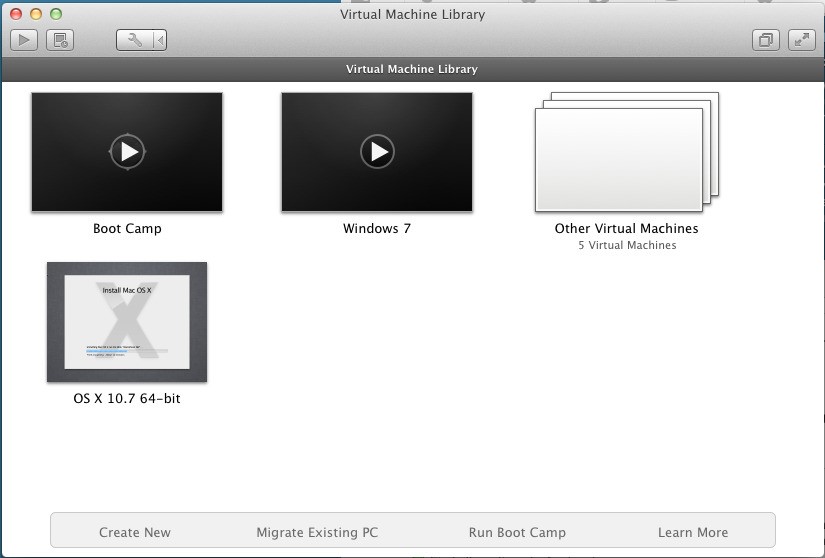Viewport: 825px width, 558px height.
Task: Select the OS X 10.7 64-bit label
Action: (x=127, y=399)
